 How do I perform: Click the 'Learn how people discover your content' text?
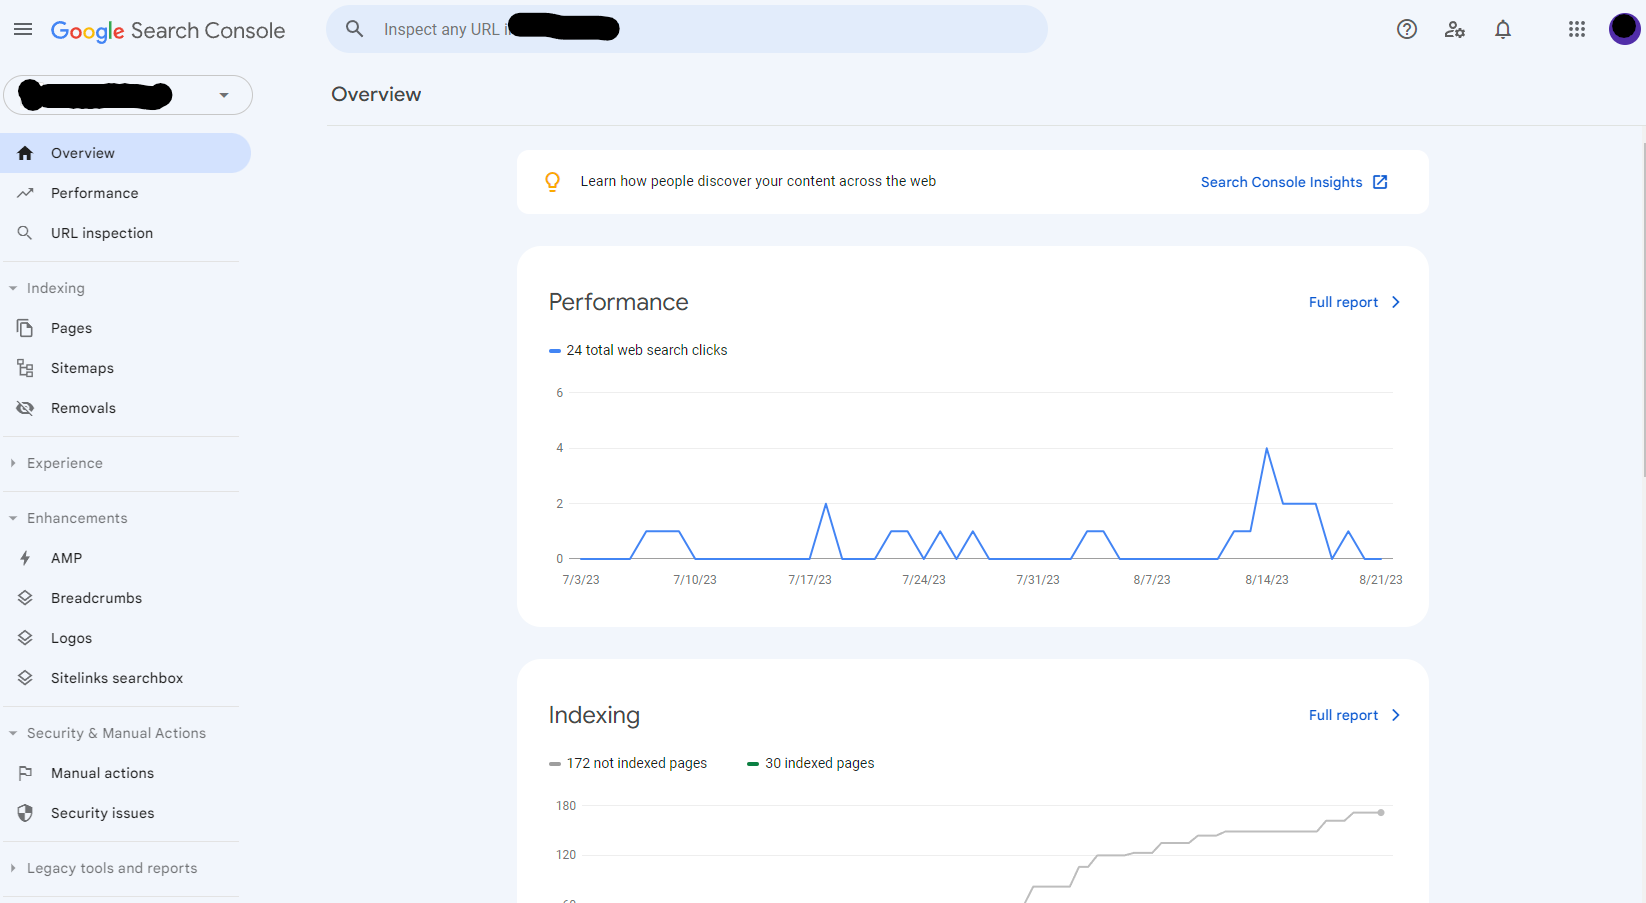(x=758, y=181)
